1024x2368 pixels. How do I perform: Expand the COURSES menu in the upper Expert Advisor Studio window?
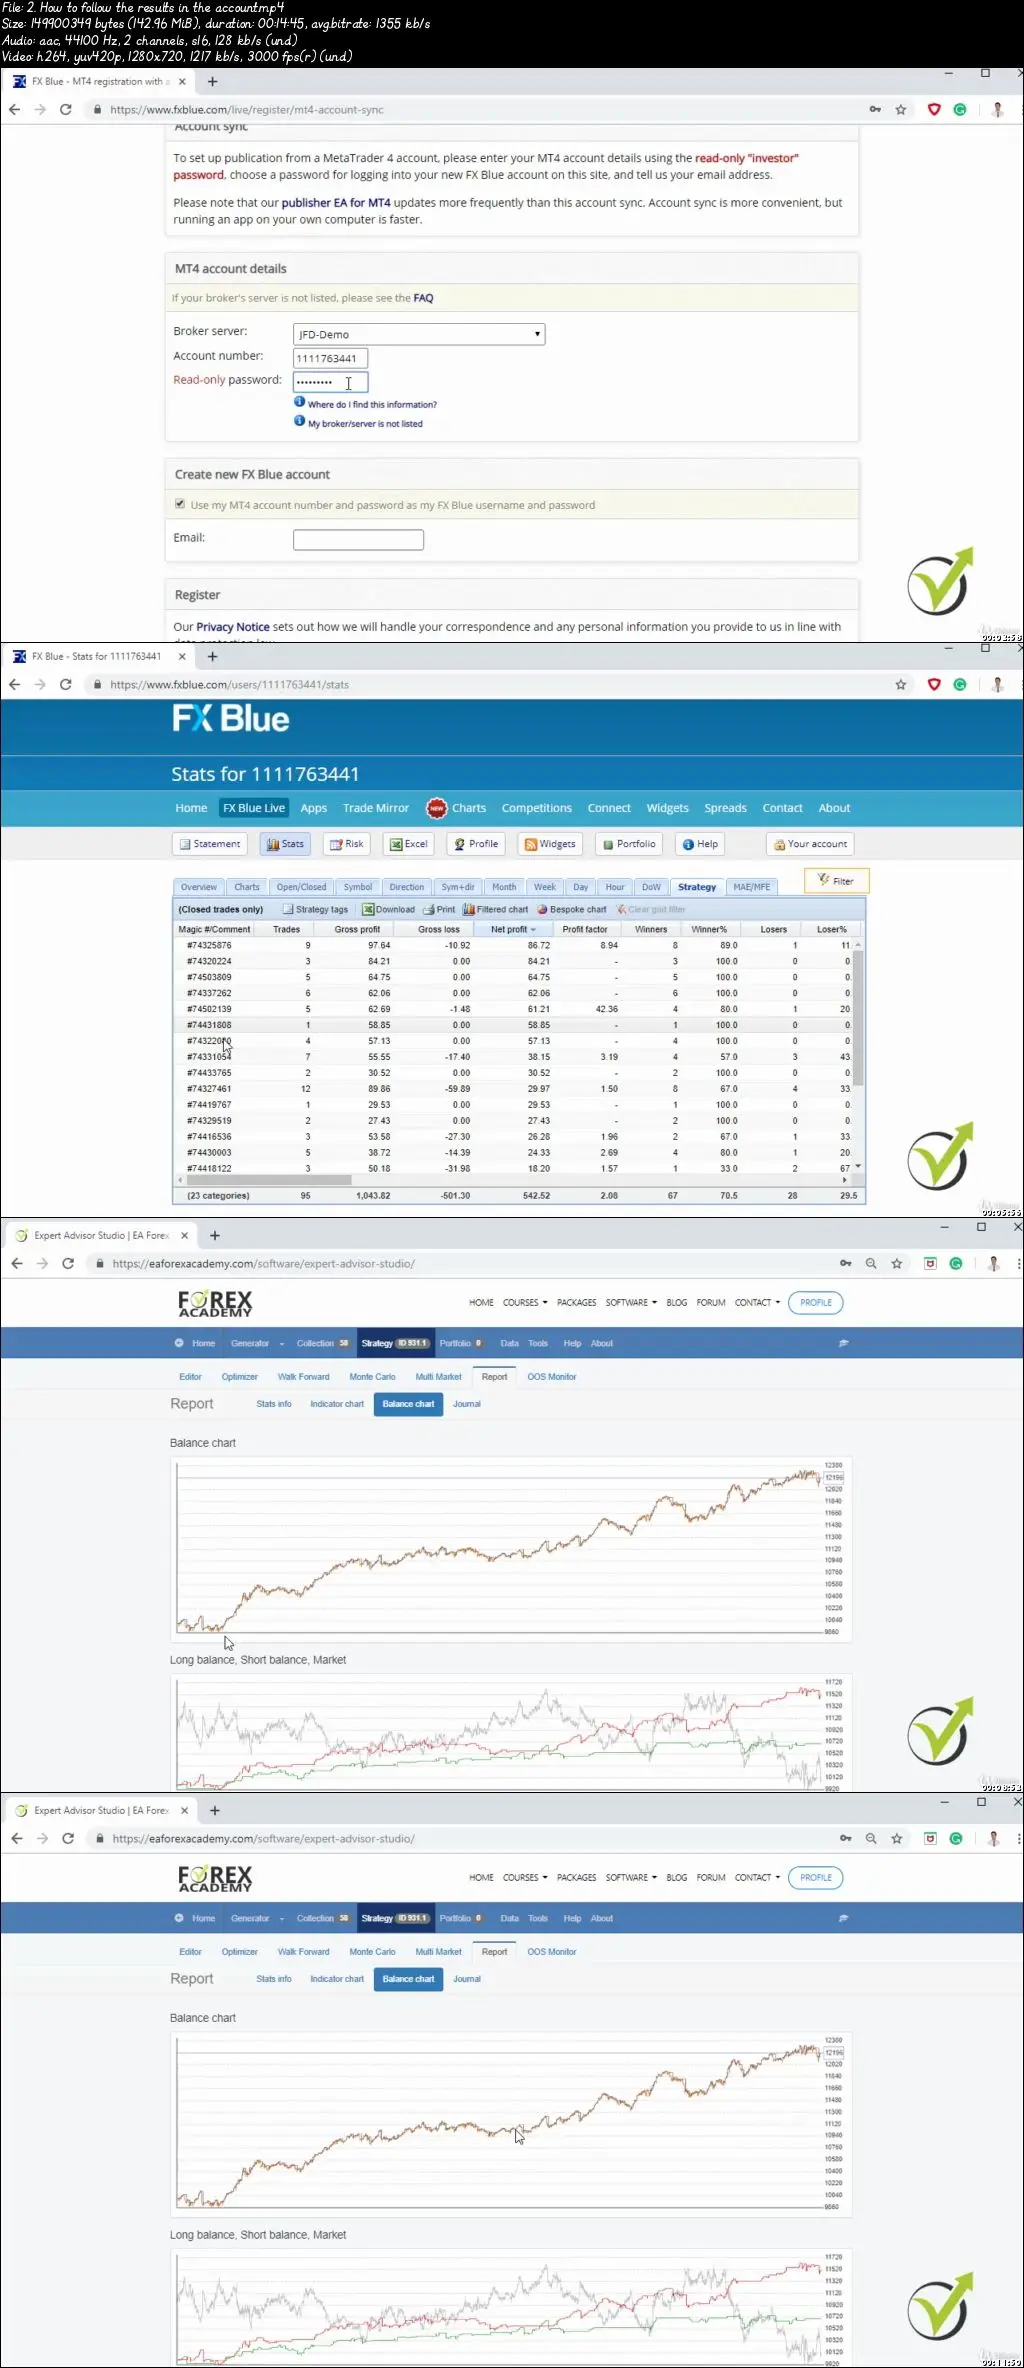point(525,1303)
